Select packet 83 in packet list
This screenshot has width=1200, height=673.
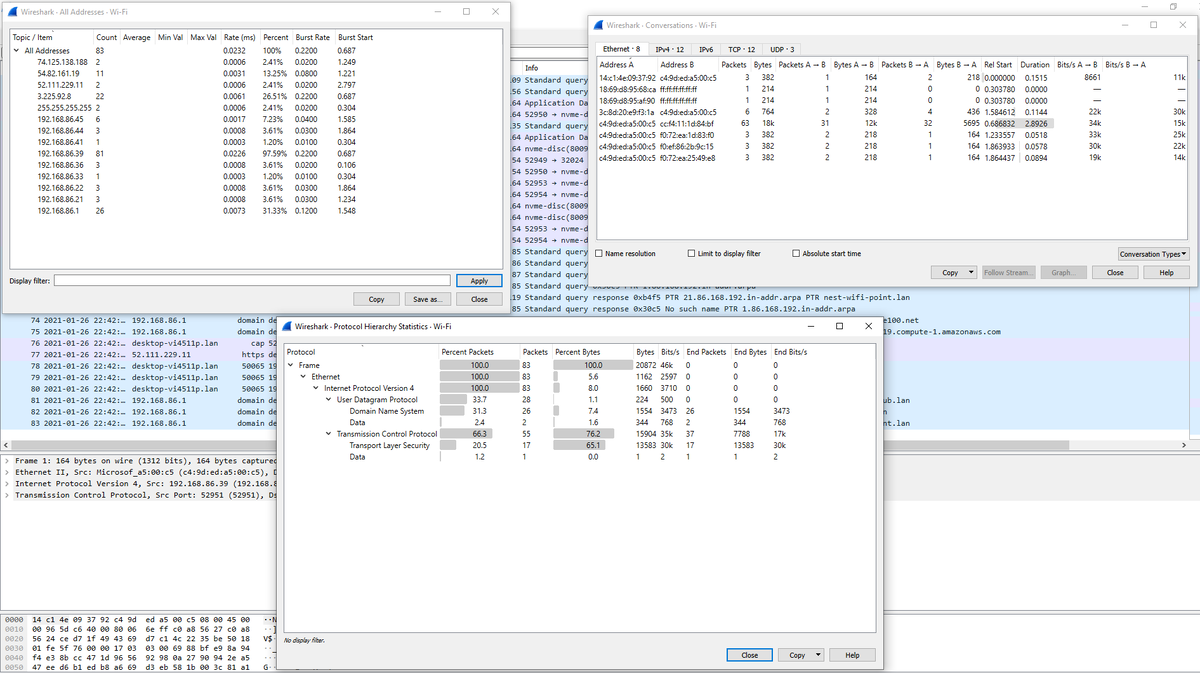(140, 423)
